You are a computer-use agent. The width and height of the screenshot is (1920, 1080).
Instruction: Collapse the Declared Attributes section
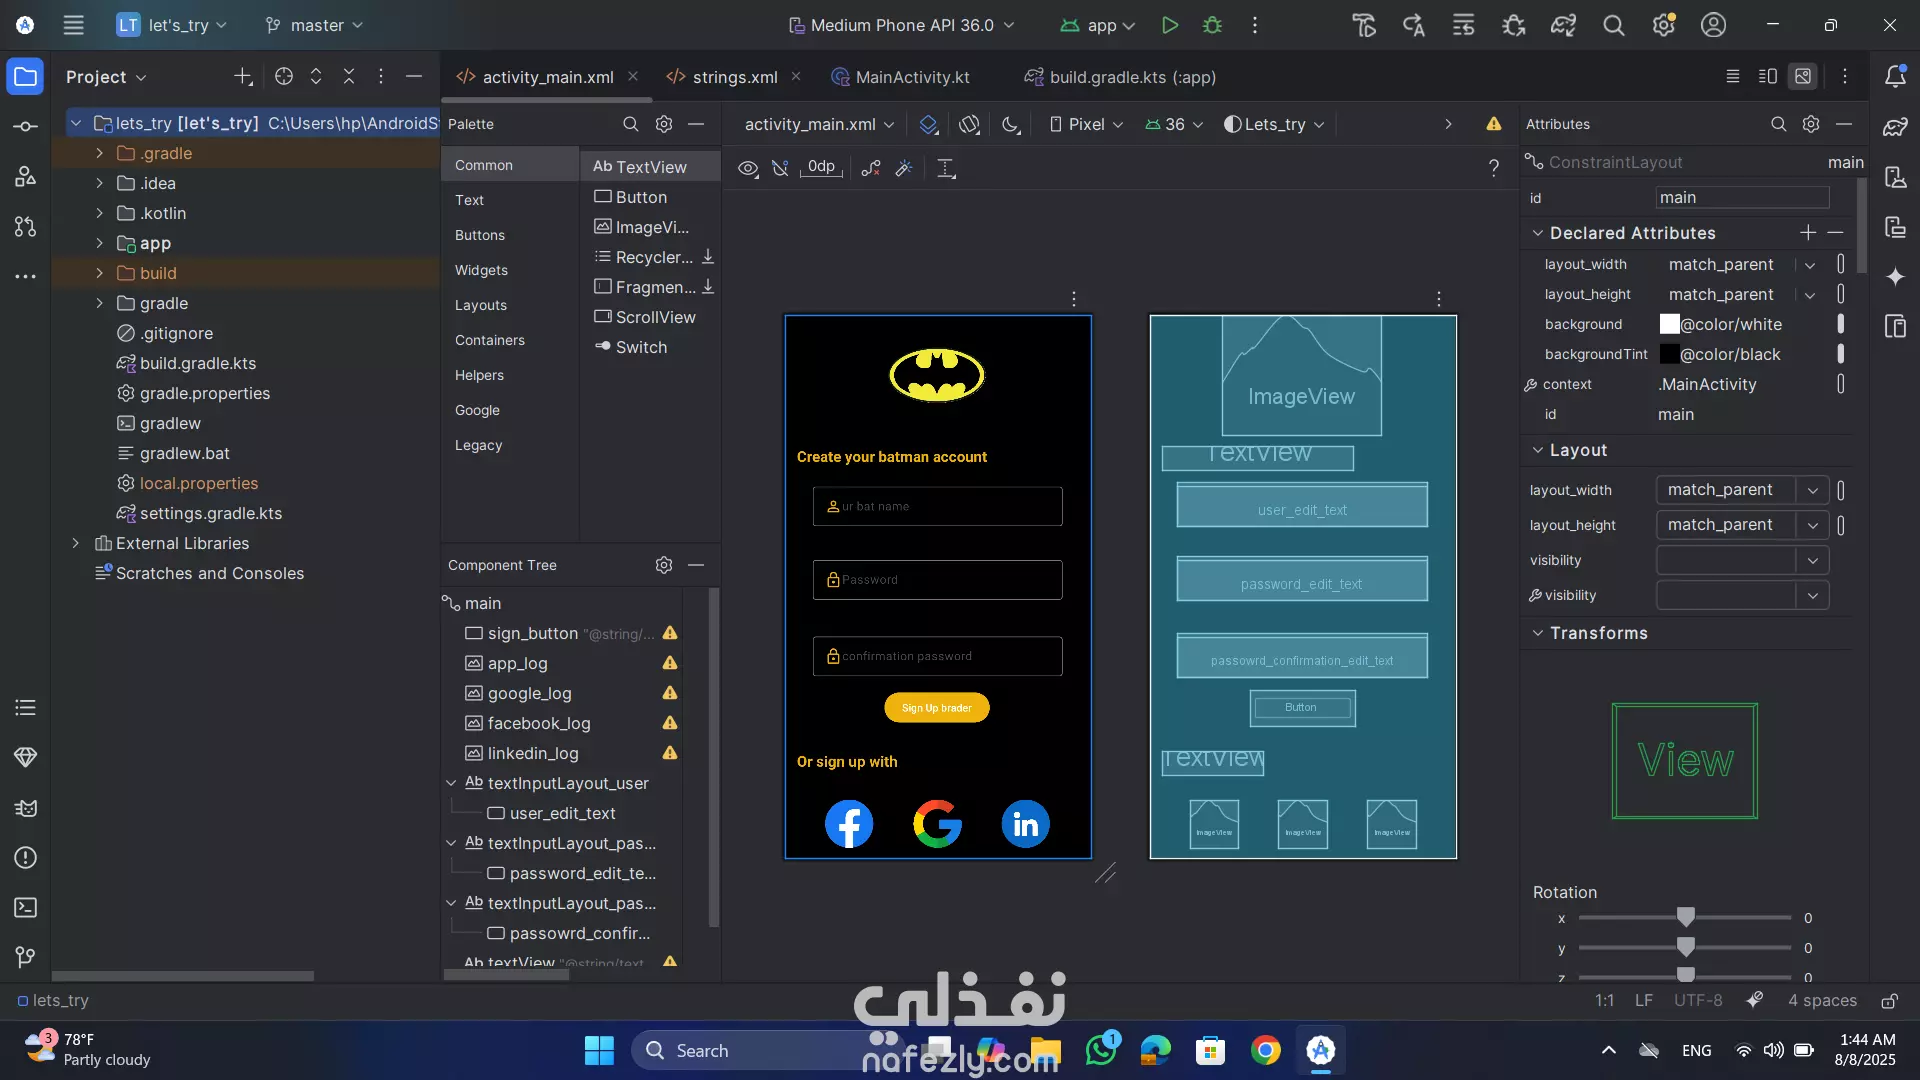[x=1537, y=233]
